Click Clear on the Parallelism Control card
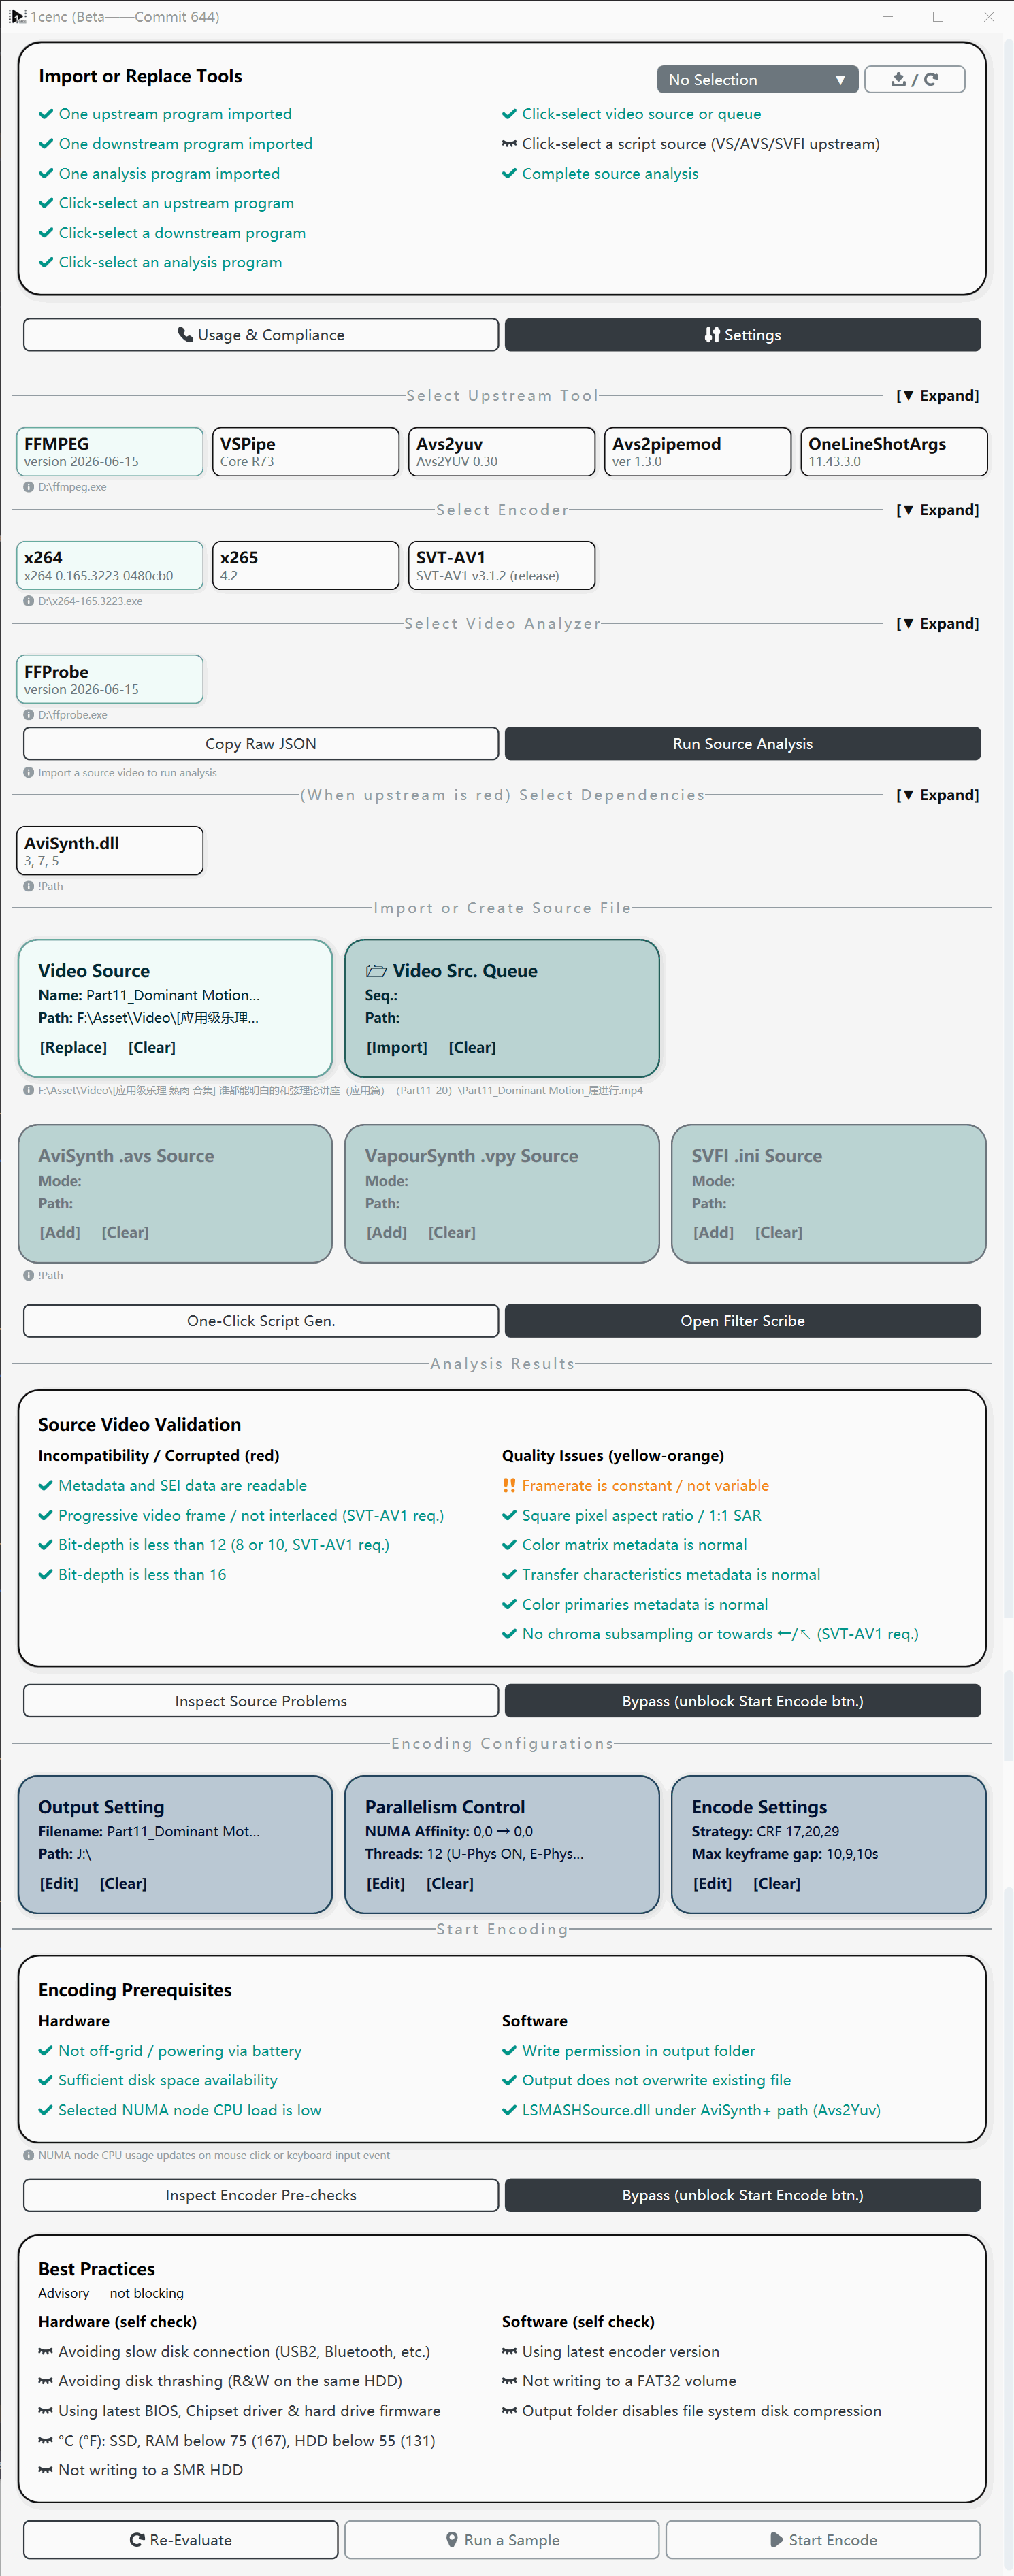Image resolution: width=1014 pixels, height=2576 pixels. tap(450, 1884)
